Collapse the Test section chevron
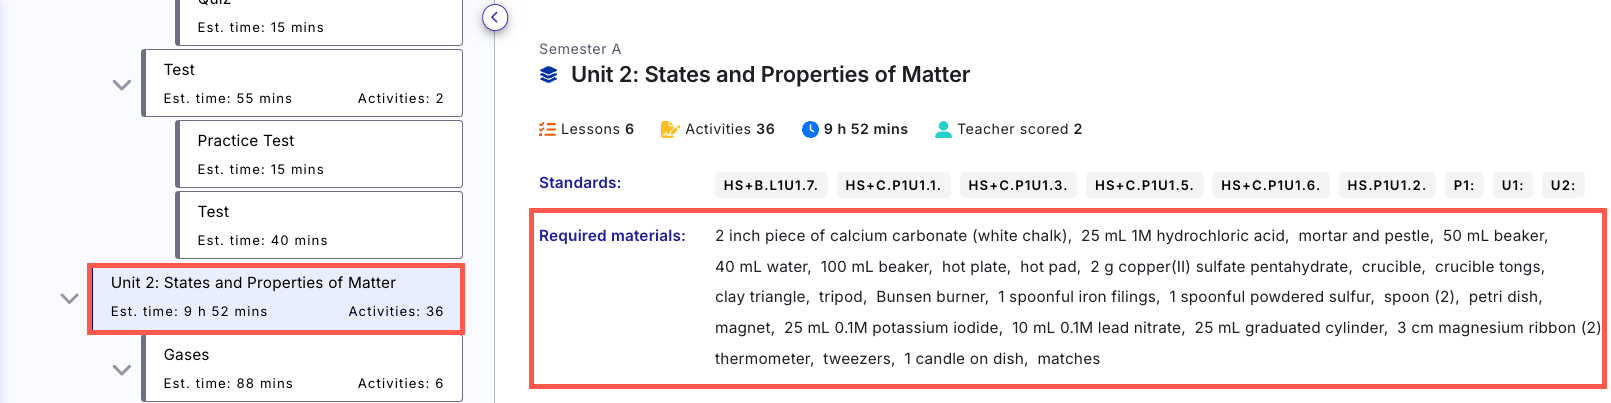 (122, 85)
